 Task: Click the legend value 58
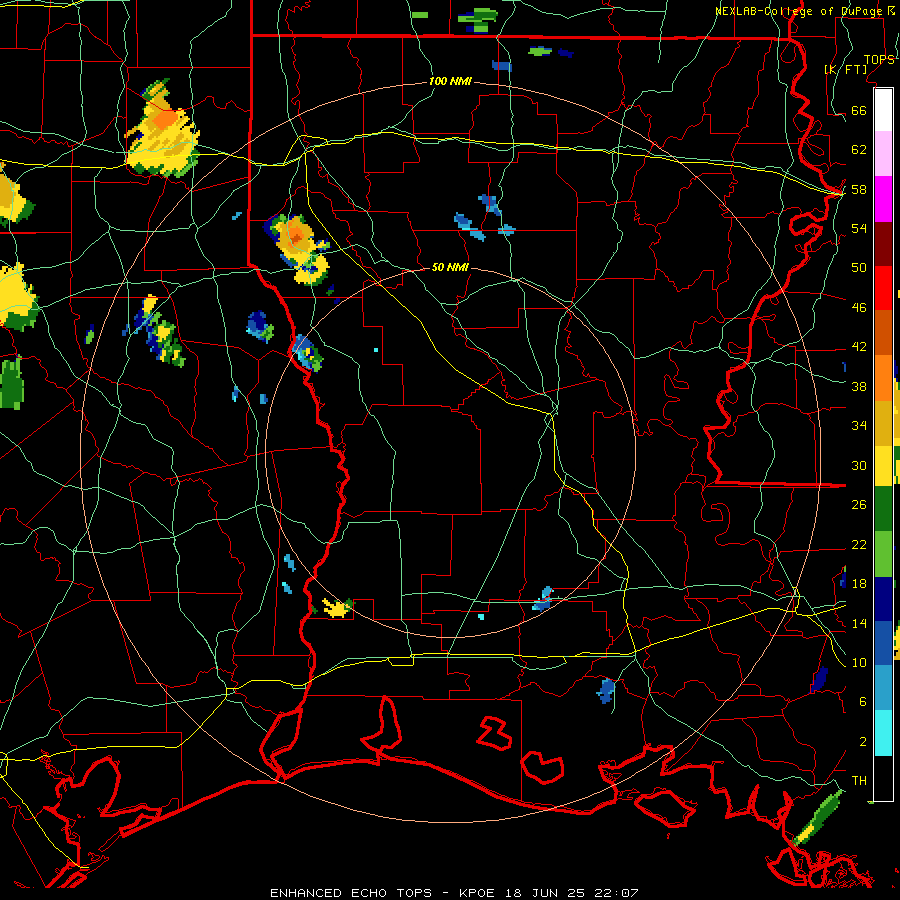pos(859,189)
